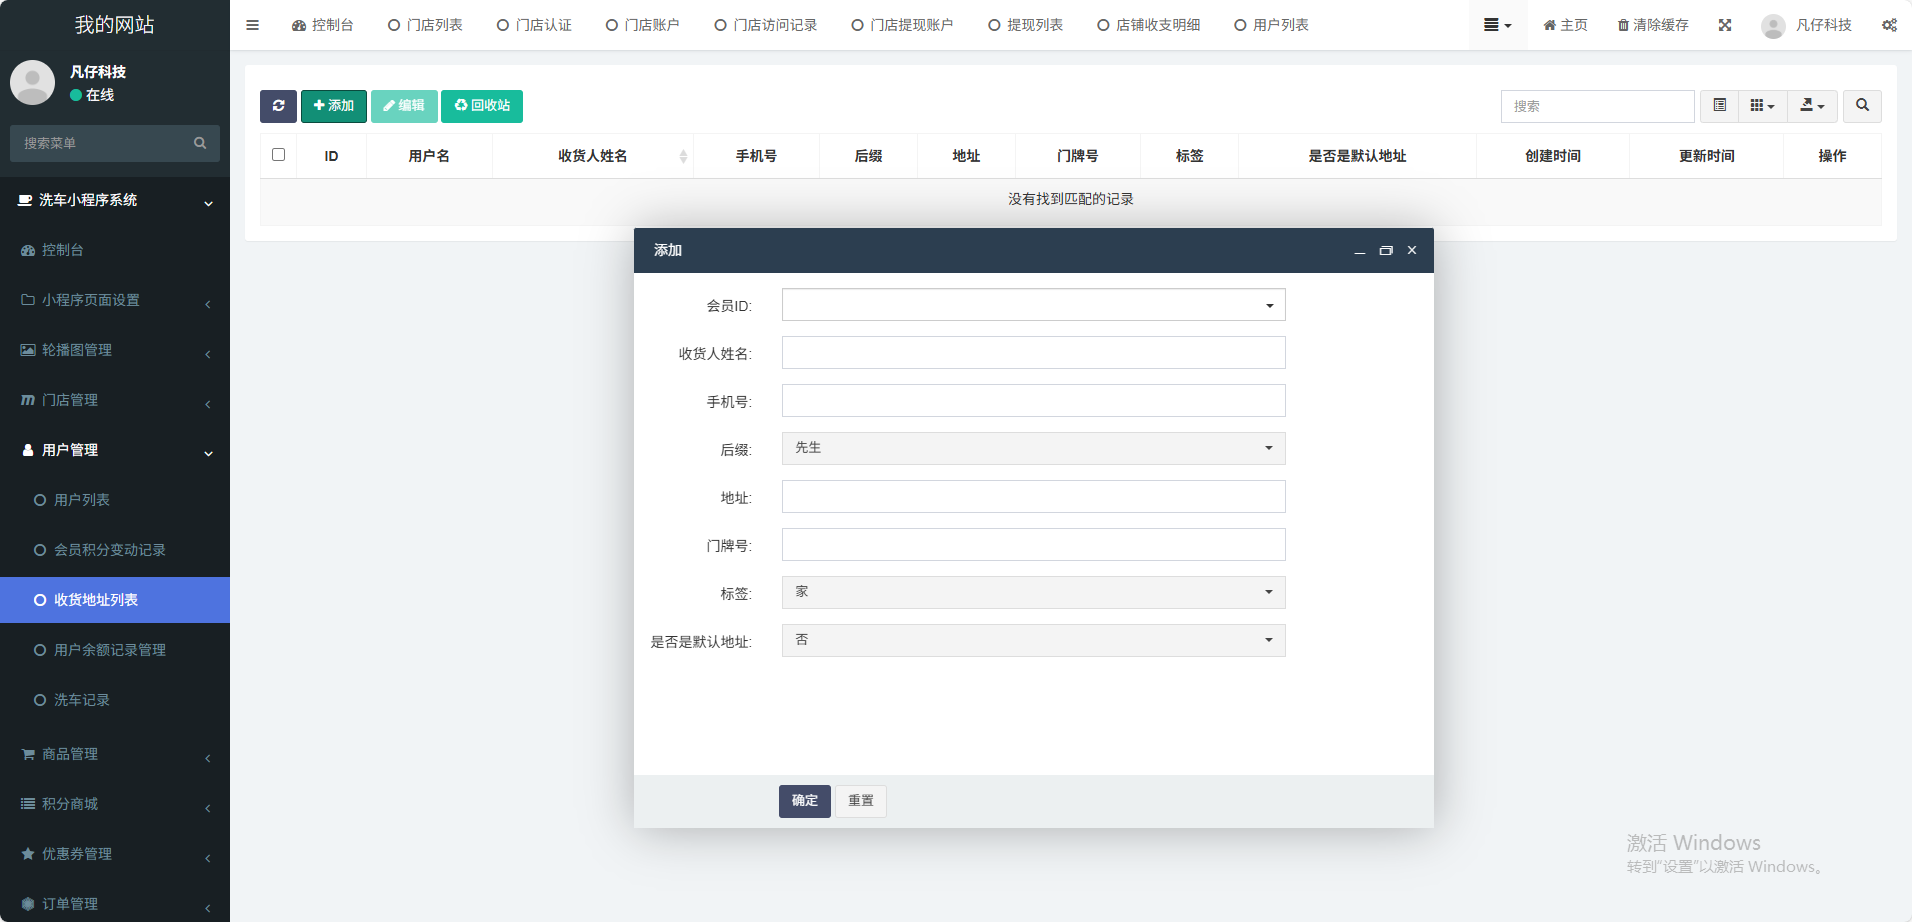Sort by 收货人姓名 column header
The height and width of the screenshot is (922, 1912).
[593, 156]
